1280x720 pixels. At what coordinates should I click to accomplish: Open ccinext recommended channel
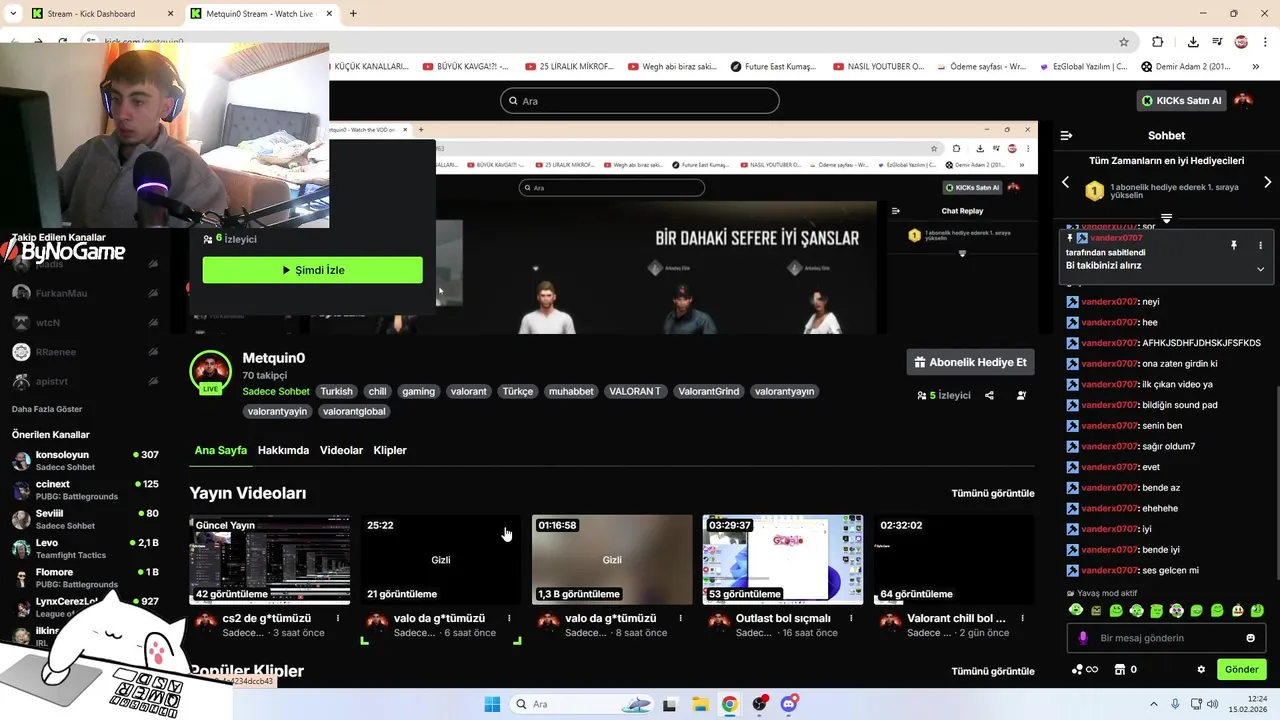84,490
